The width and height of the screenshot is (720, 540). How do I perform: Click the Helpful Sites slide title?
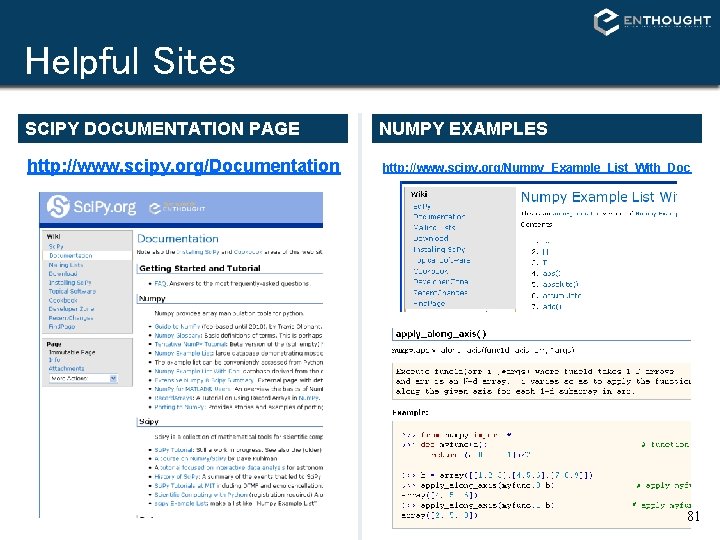130,61
